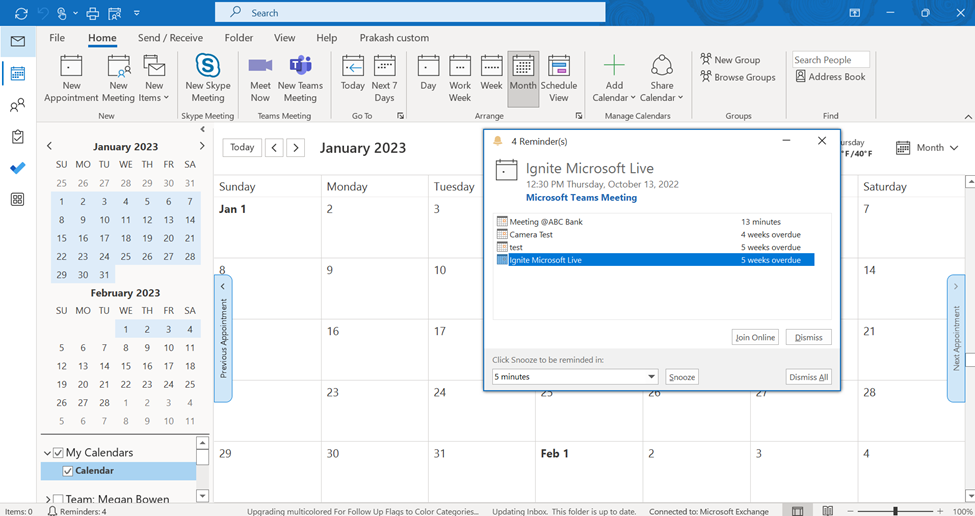Create a New Meeting
975x516 pixels.
[118, 78]
